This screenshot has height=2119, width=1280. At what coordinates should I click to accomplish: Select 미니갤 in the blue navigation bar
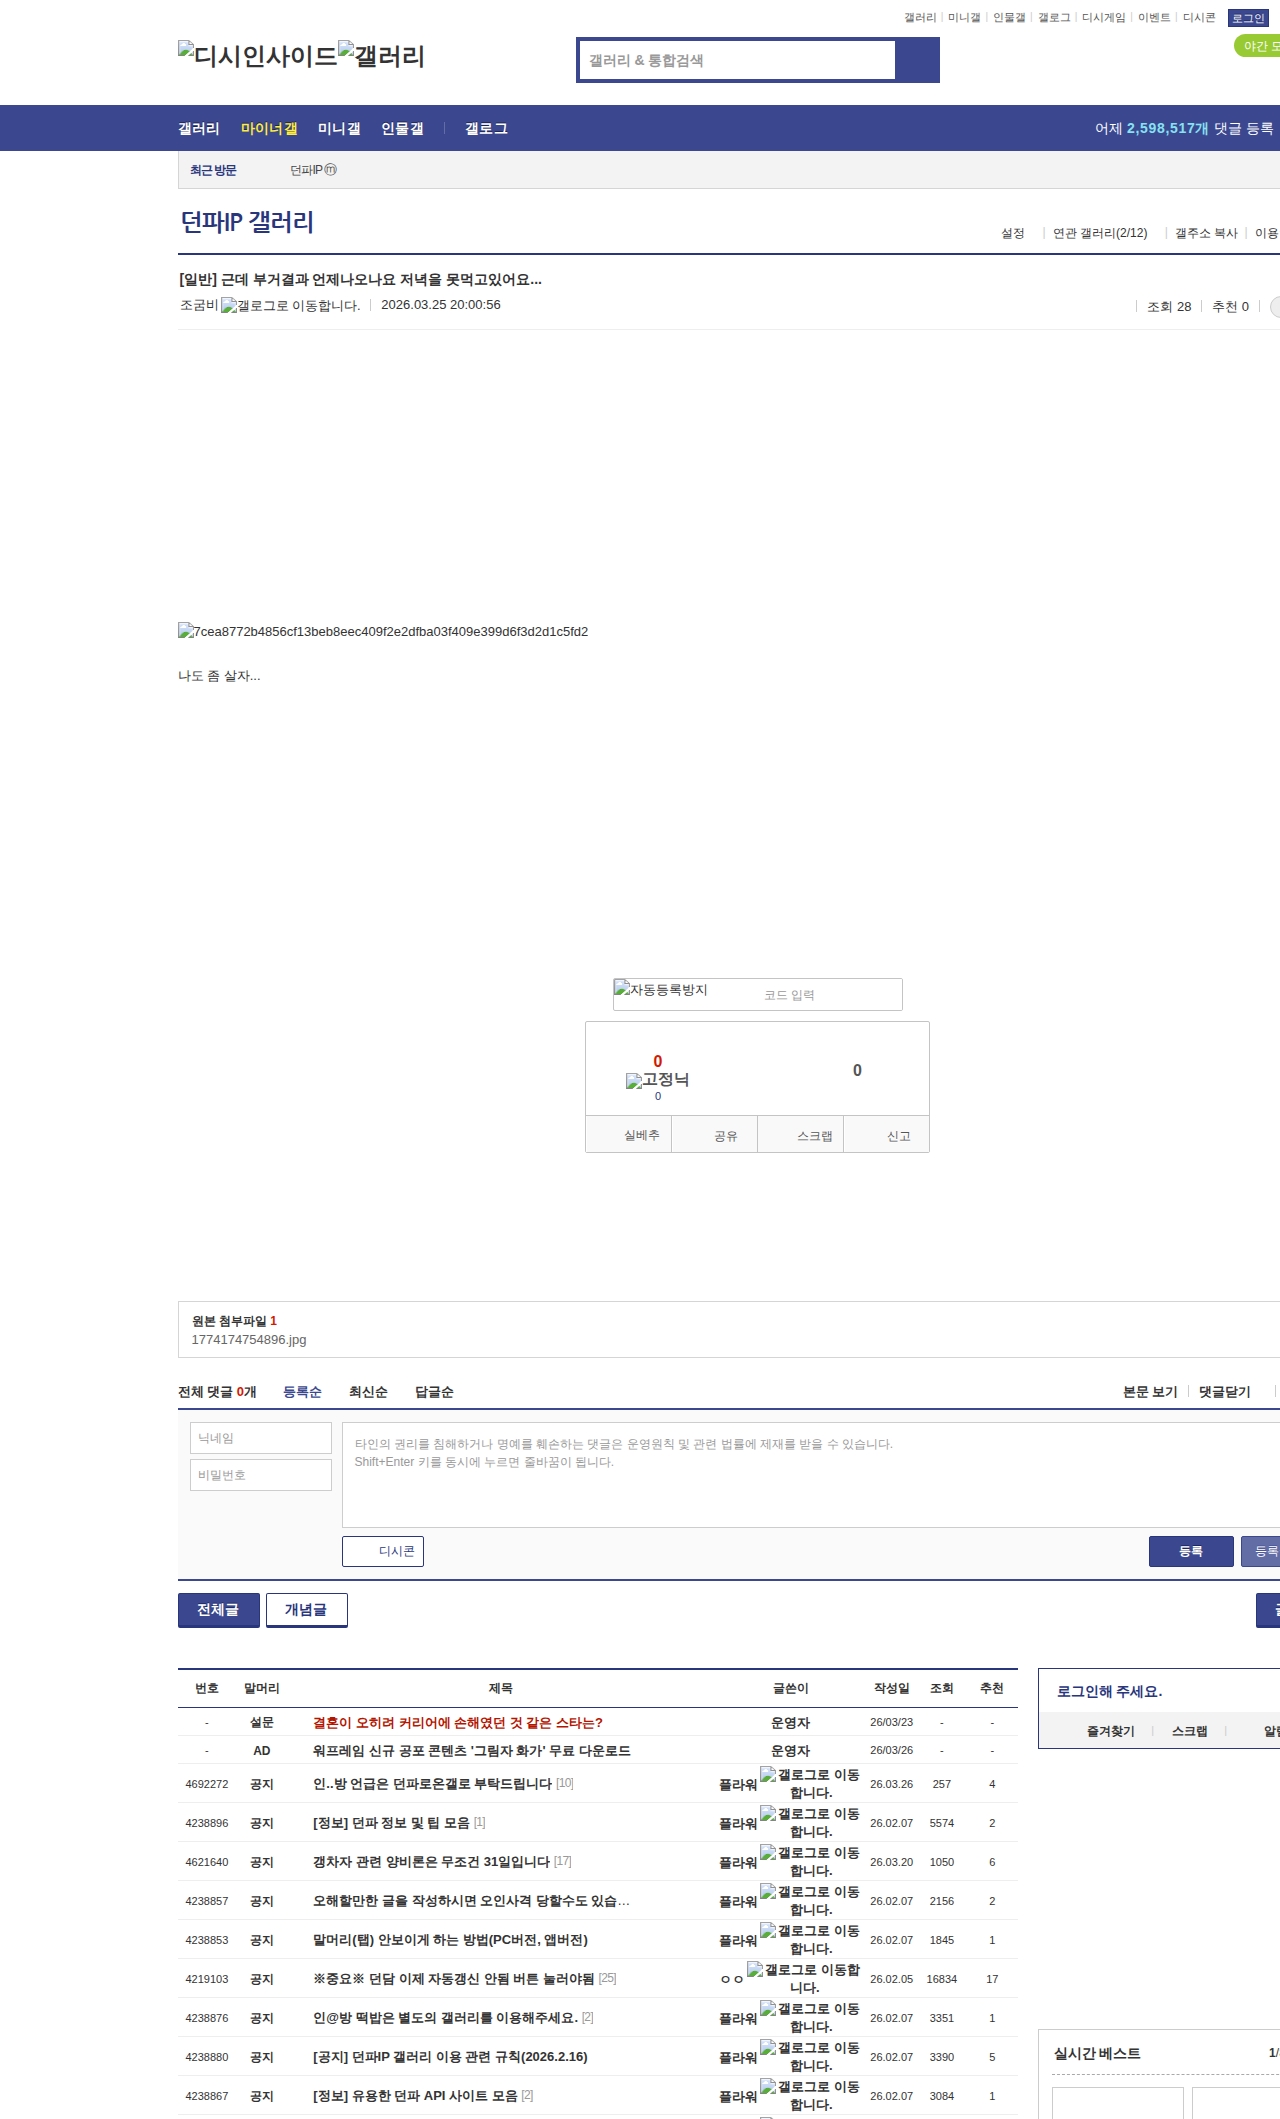pos(339,129)
